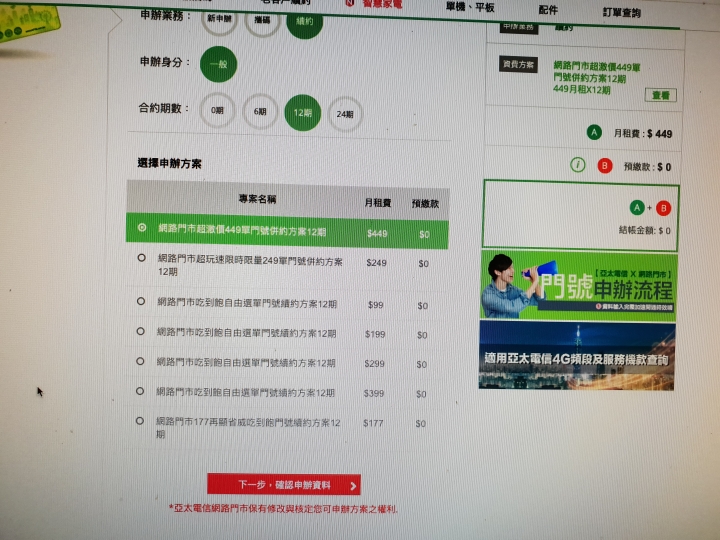The height and width of the screenshot is (540, 720).
Task: Click the green plan summary text 449月租X12期
Action: [581, 90]
